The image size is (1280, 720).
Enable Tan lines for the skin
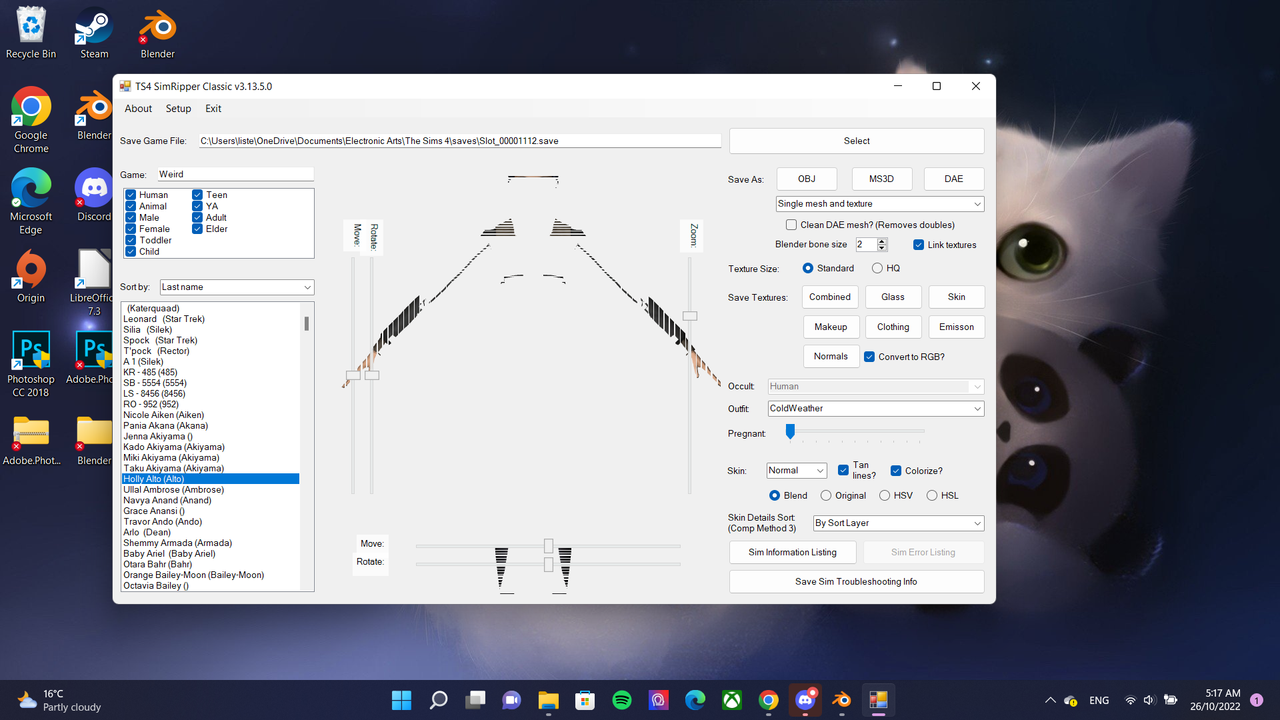[x=843, y=468]
